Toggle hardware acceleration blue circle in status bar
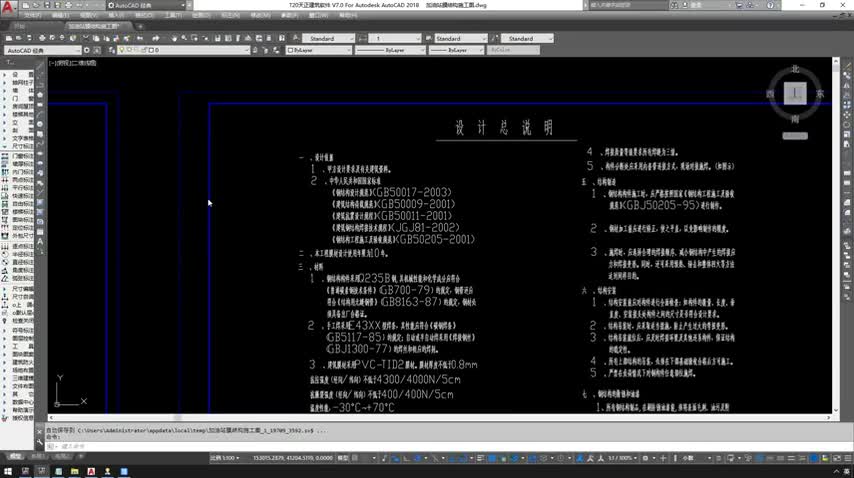Viewport: 854px width, 478px height. (x=814, y=458)
